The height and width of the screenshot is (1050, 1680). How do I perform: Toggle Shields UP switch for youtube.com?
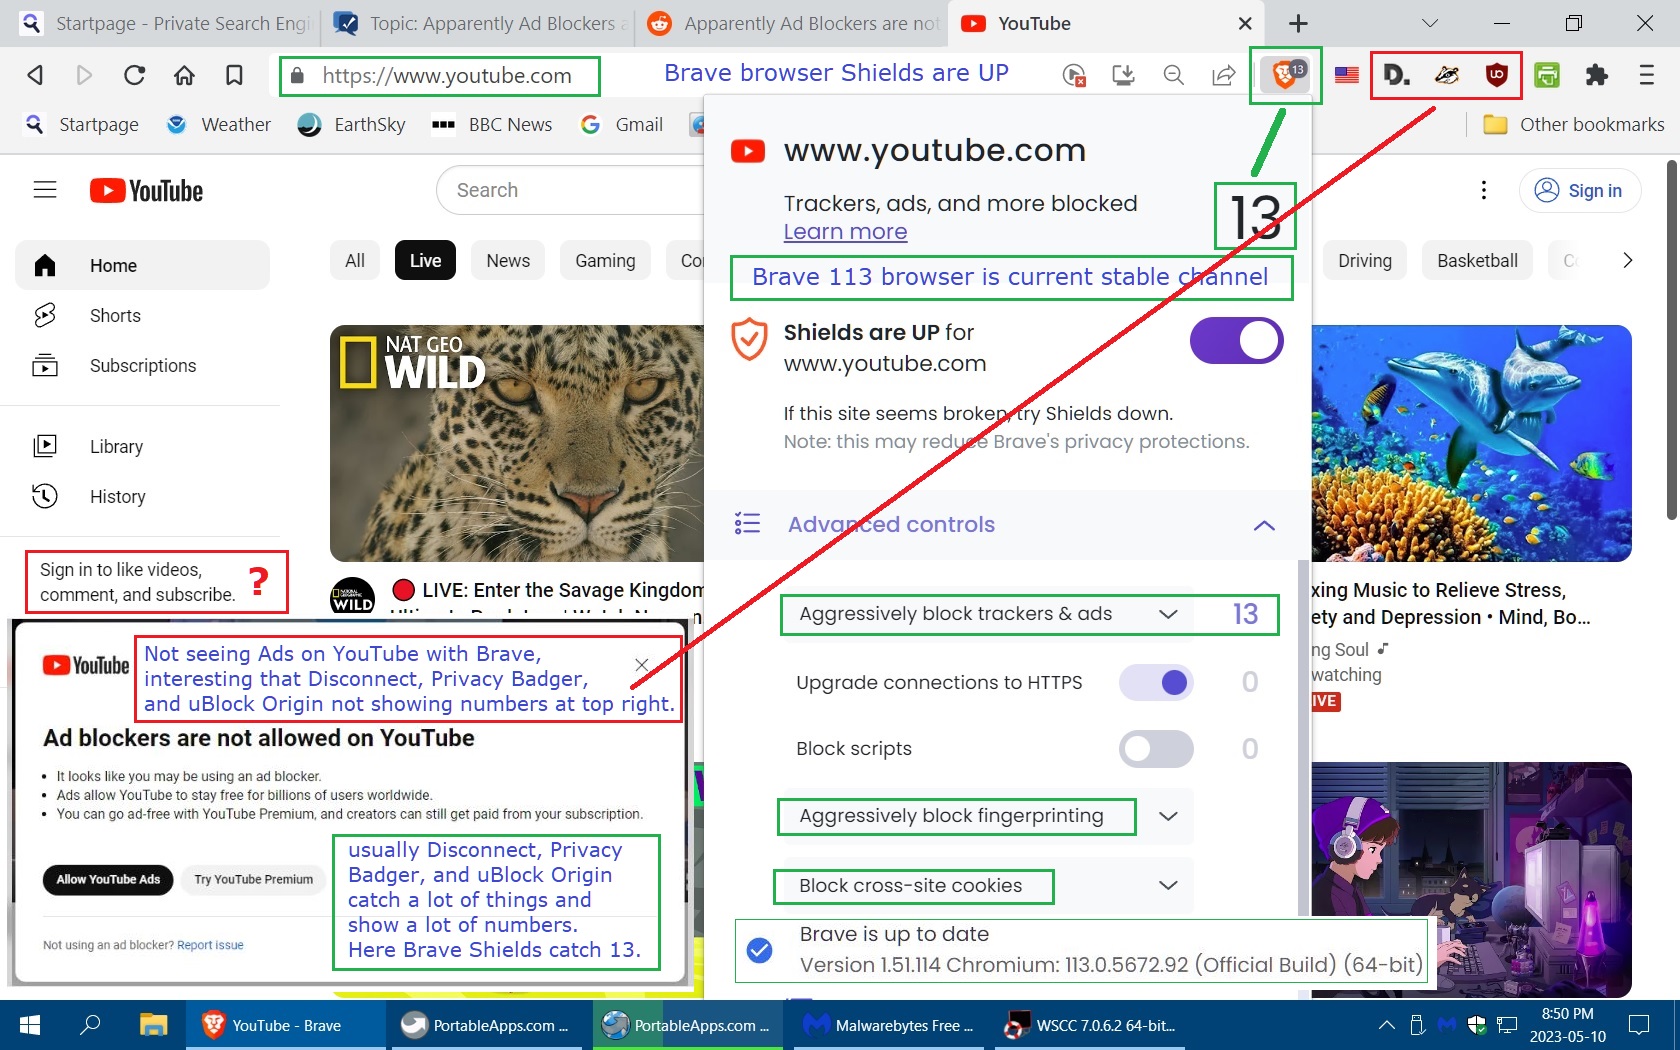click(x=1236, y=341)
